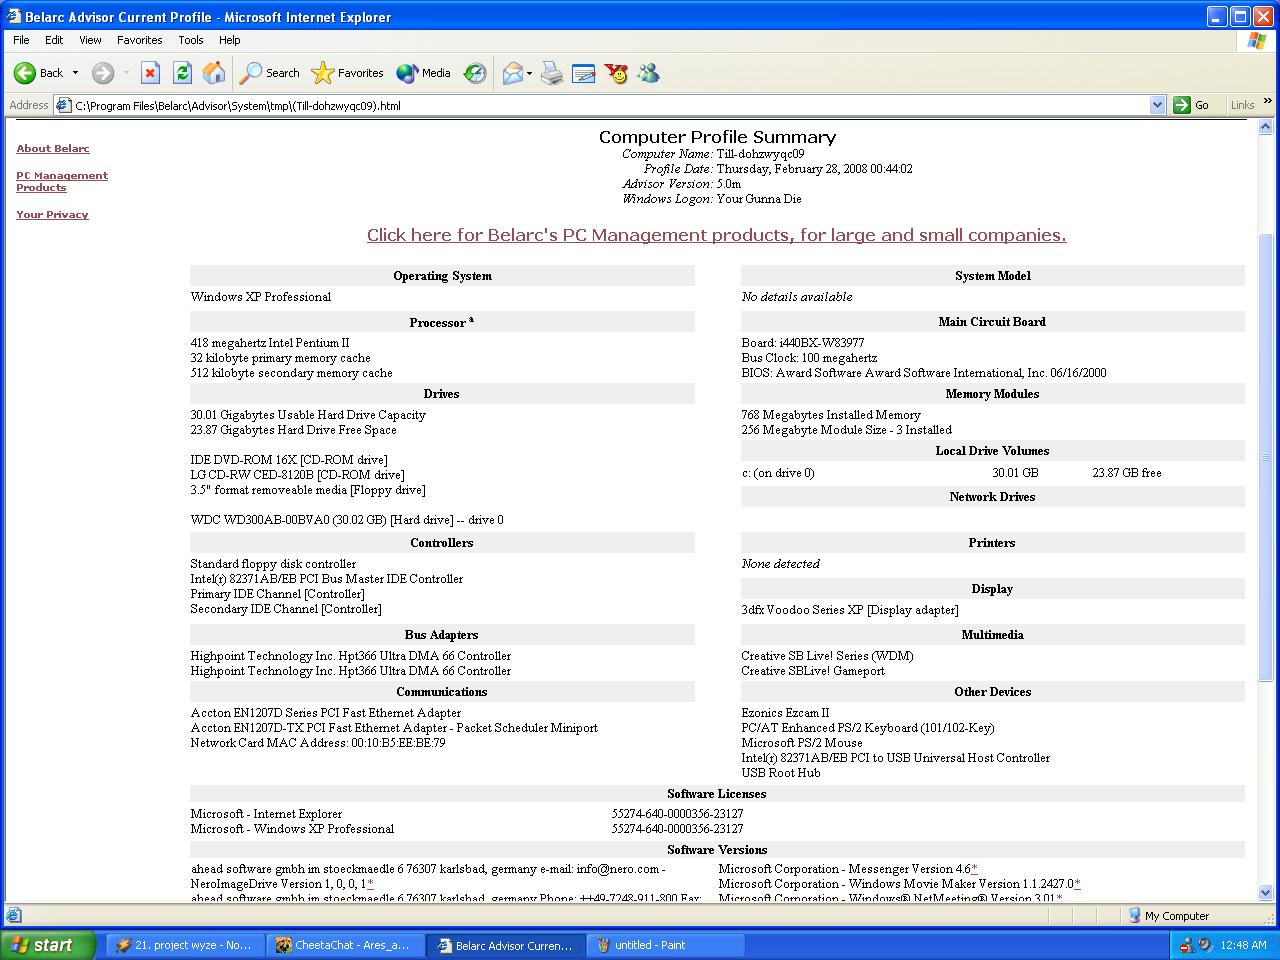Click 'WDC WD300AB-00BVA0' hard drive text
This screenshot has height=960, width=1280.
(x=347, y=520)
